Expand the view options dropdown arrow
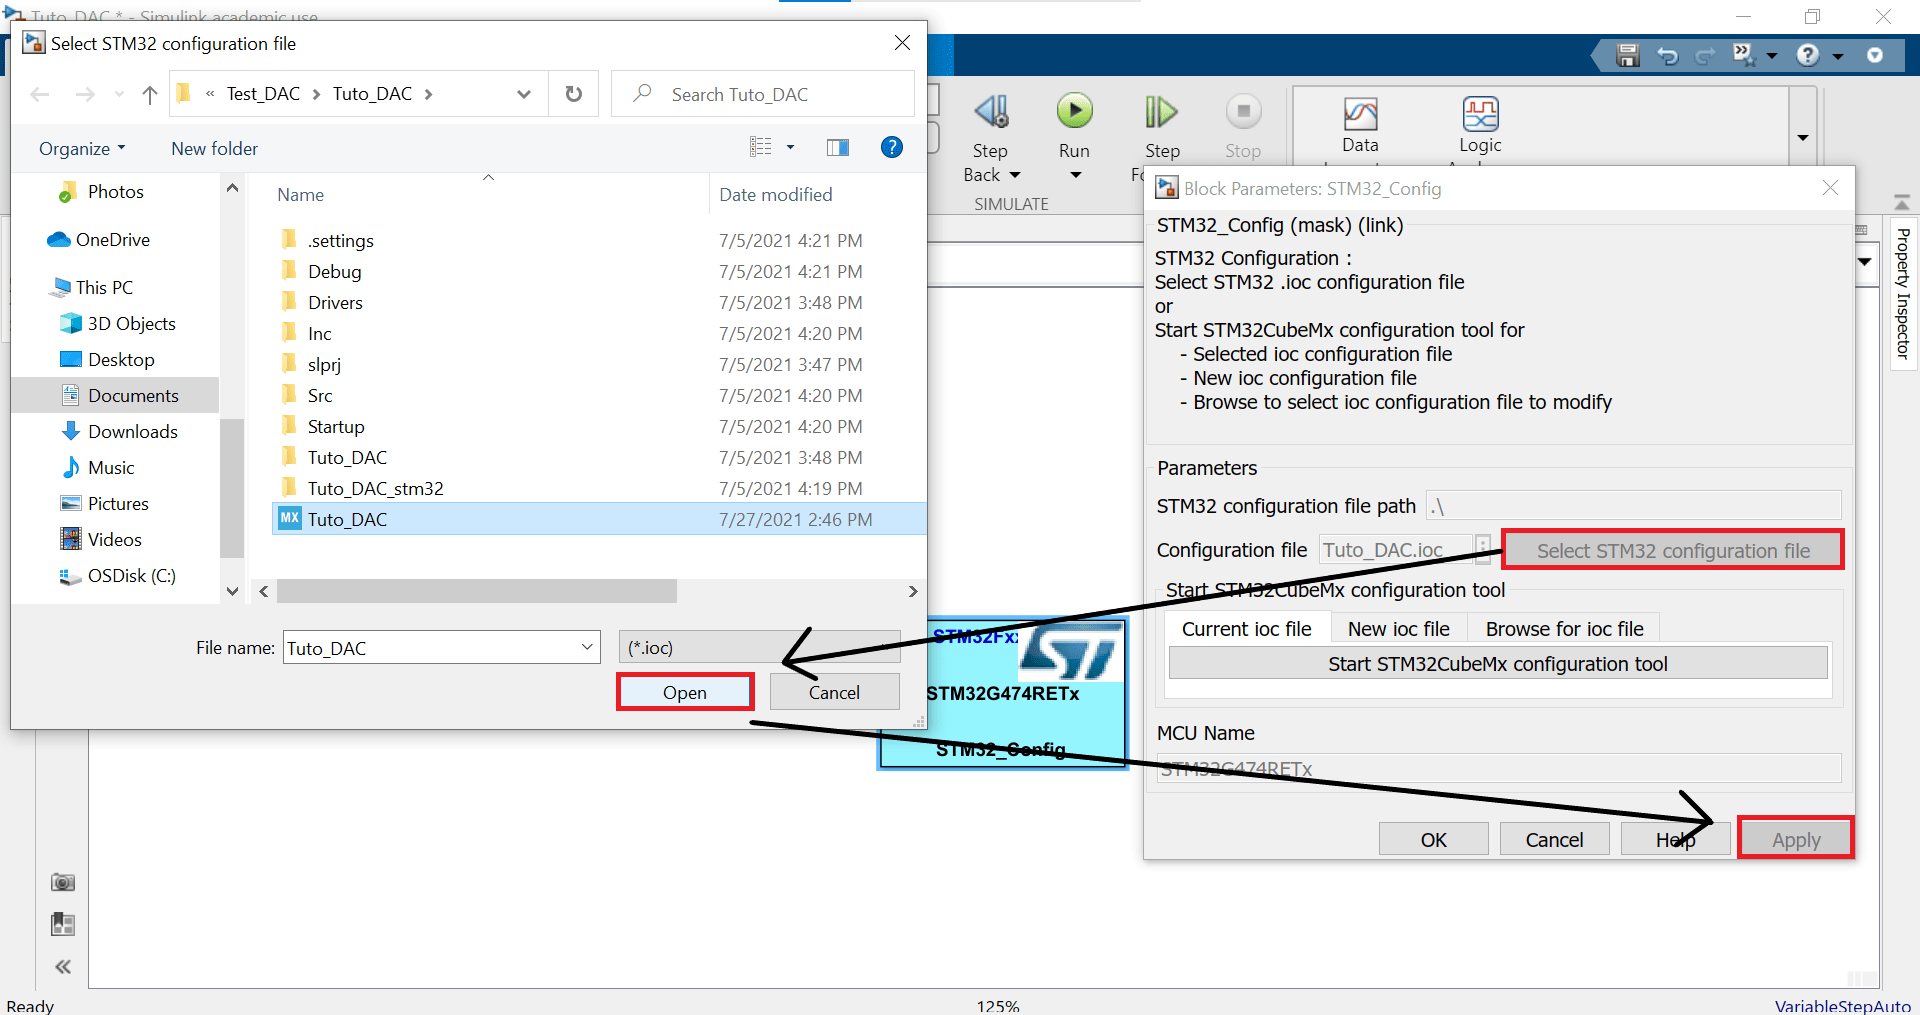The image size is (1920, 1015). (x=790, y=147)
